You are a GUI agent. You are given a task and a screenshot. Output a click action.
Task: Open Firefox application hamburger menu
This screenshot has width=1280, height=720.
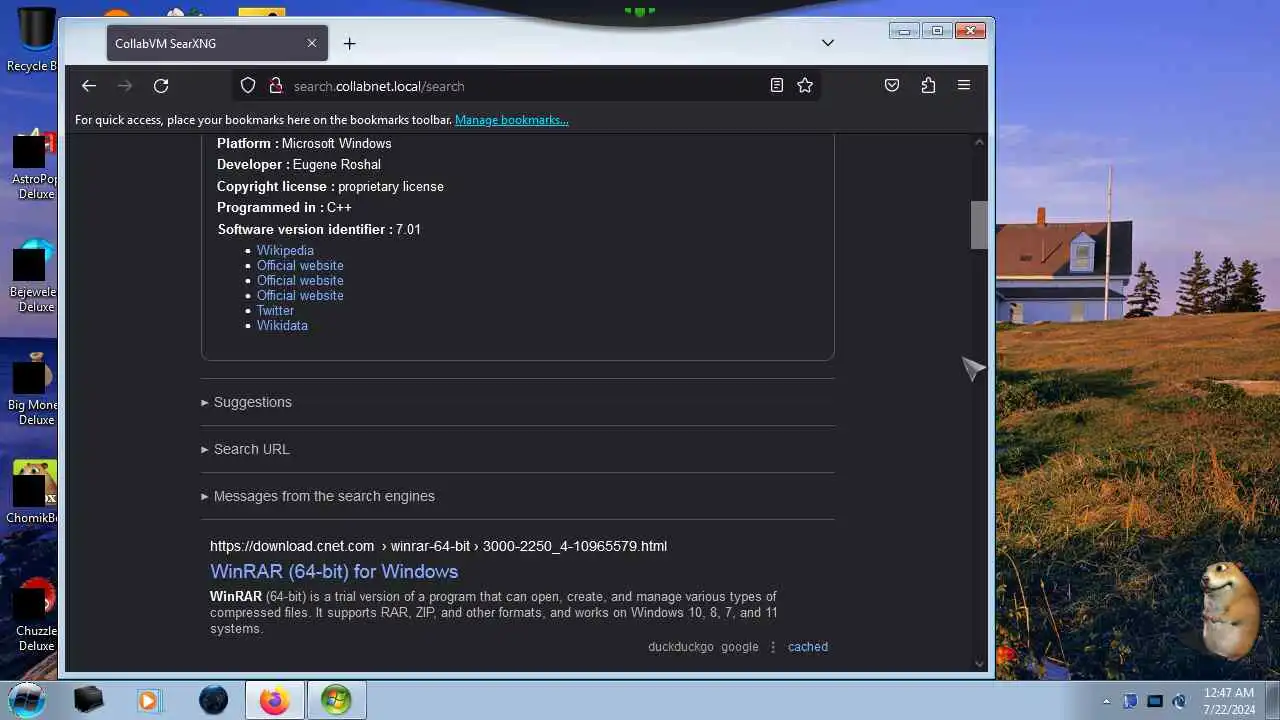tap(964, 86)
